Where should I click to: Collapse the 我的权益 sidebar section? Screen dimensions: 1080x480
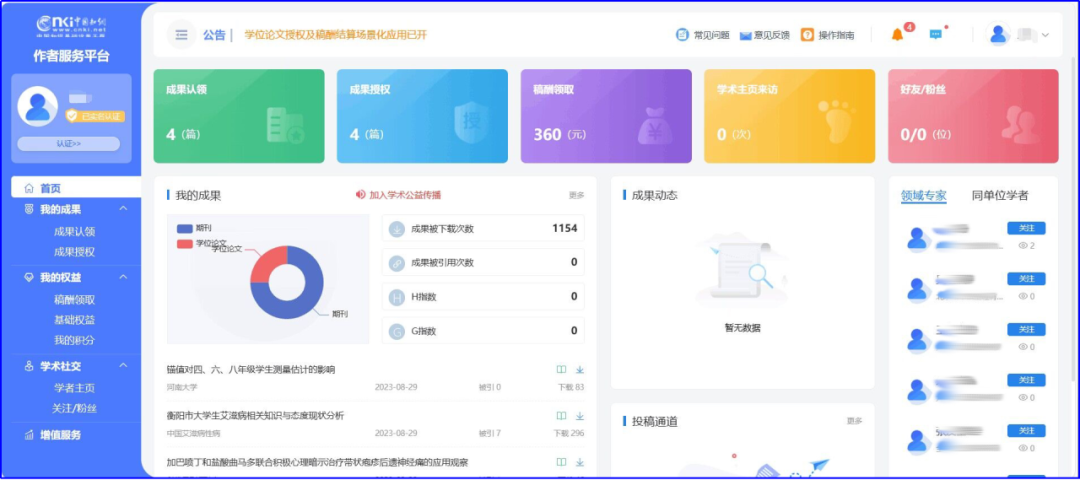pyautogui.click(x=123, y=277)
